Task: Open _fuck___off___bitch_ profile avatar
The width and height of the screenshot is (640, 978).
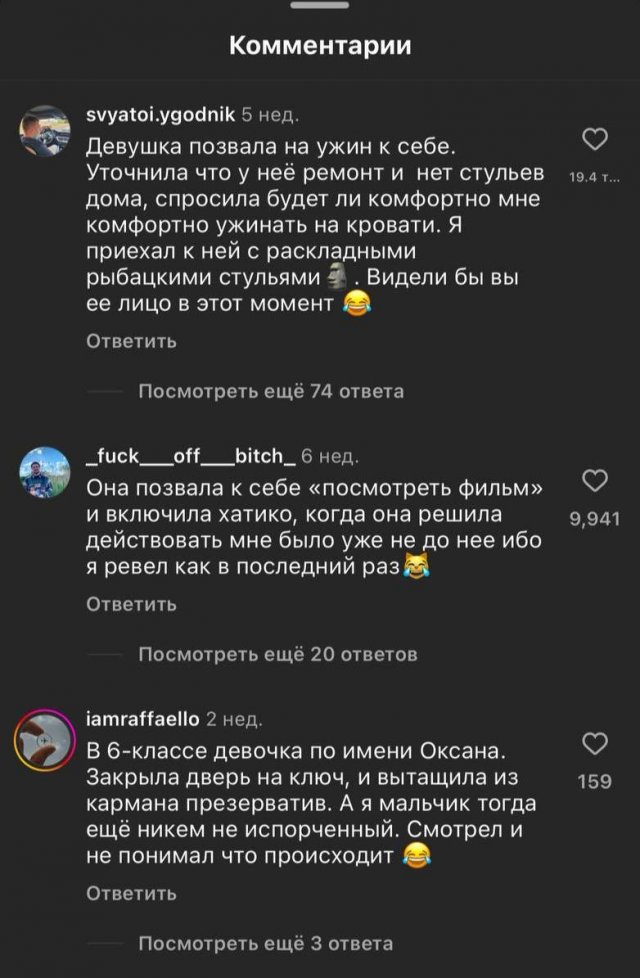Action: (x=43, y=471)
